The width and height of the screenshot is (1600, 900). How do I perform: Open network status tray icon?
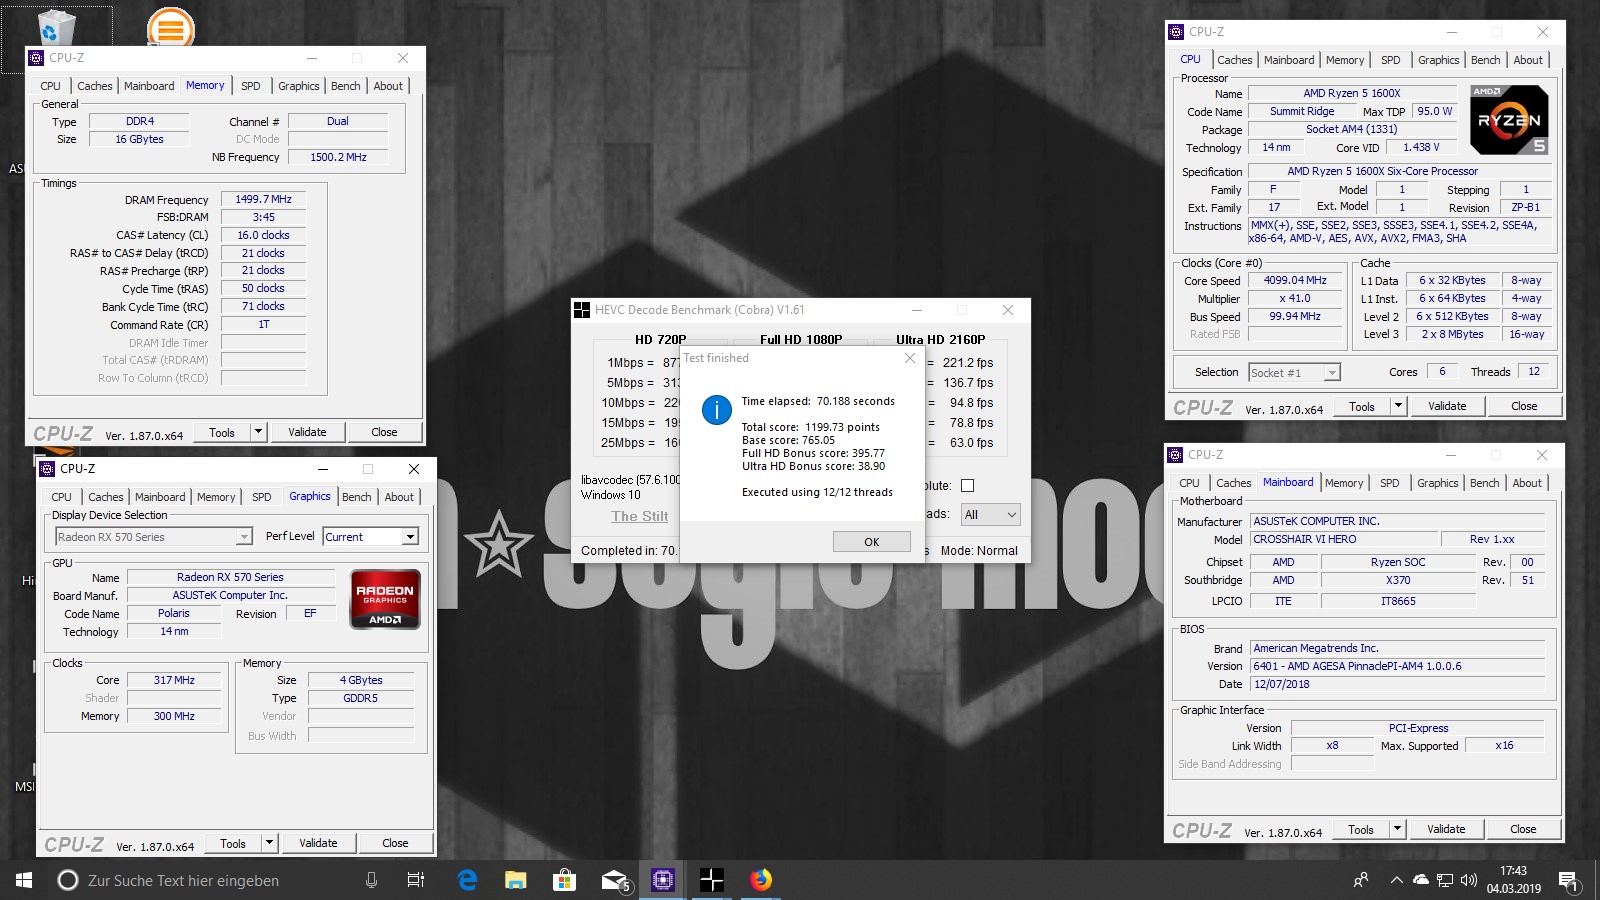click(1445, 880)
